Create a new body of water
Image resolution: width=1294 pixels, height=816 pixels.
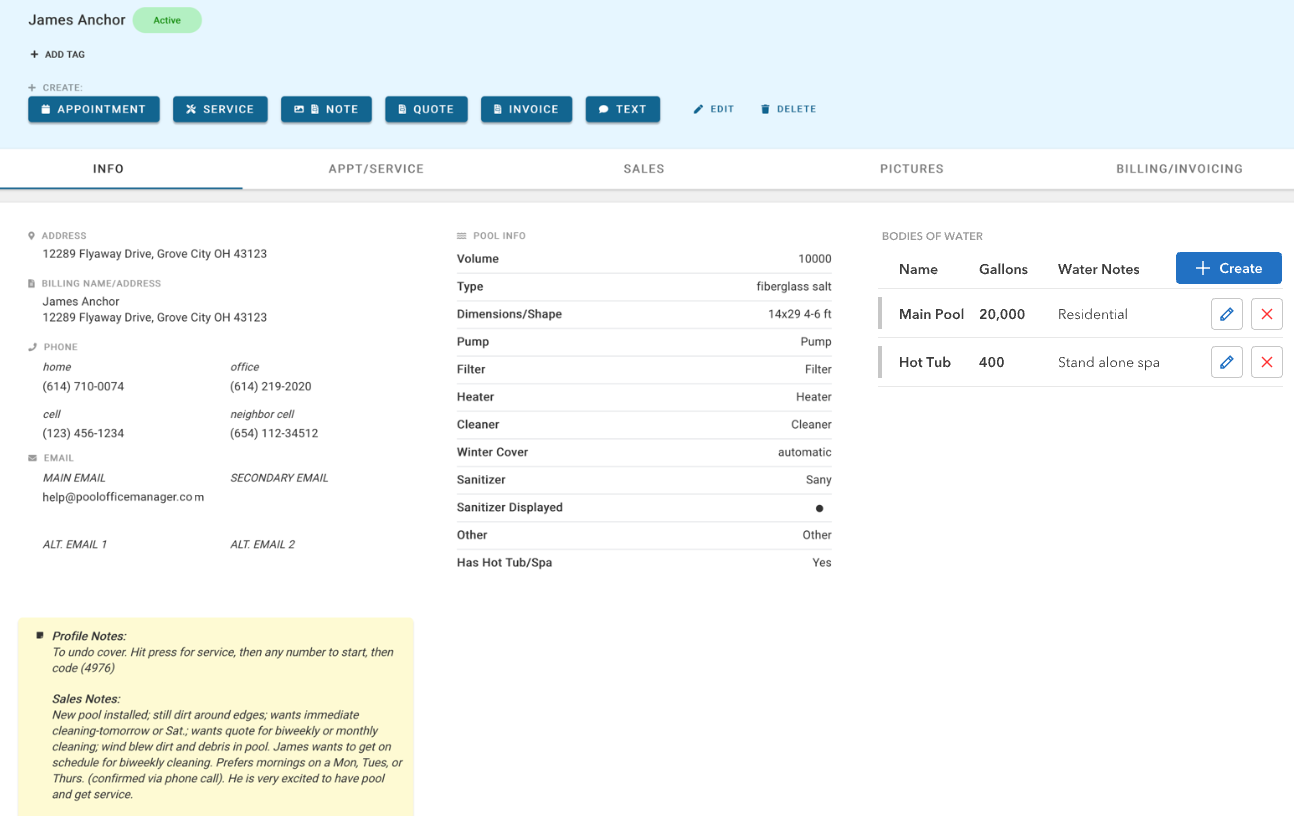(x=1228, y=268)
